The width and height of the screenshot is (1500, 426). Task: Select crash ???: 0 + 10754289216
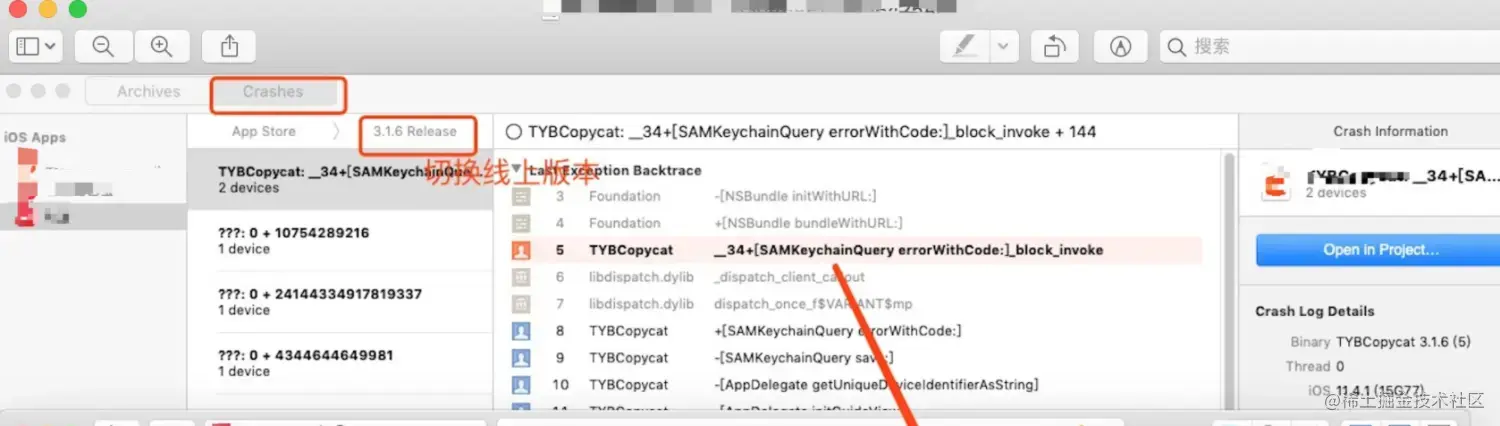click(x=340, y=240)
